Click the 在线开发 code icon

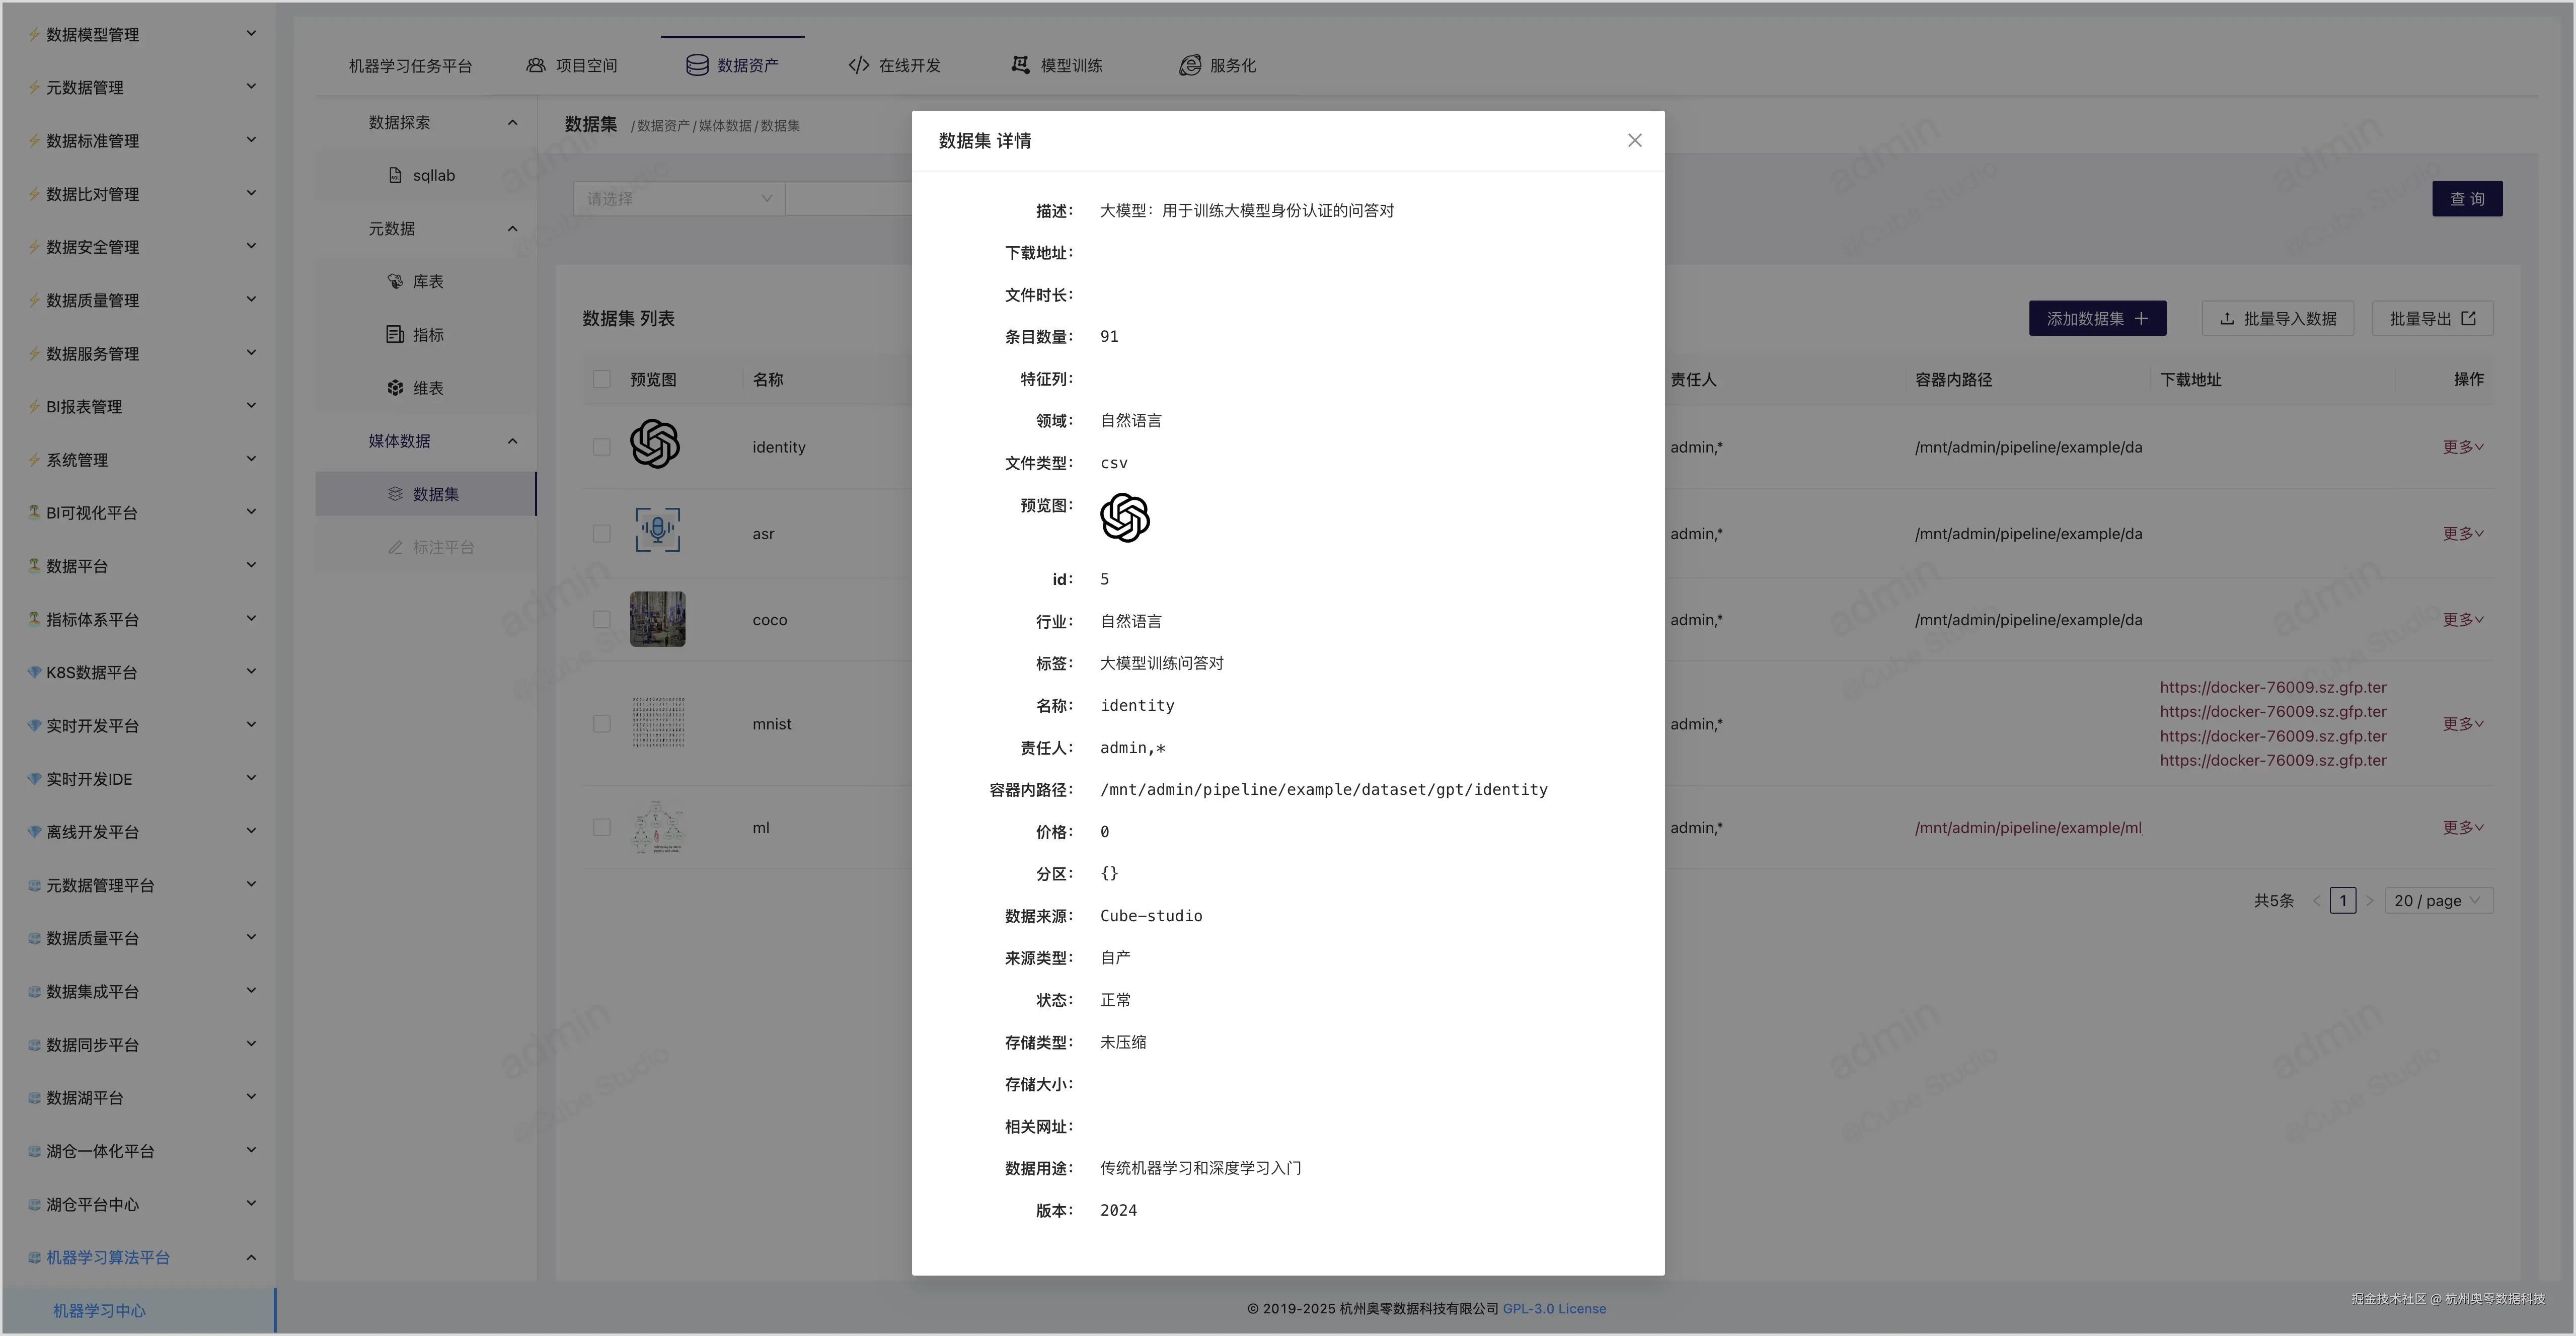858,65
